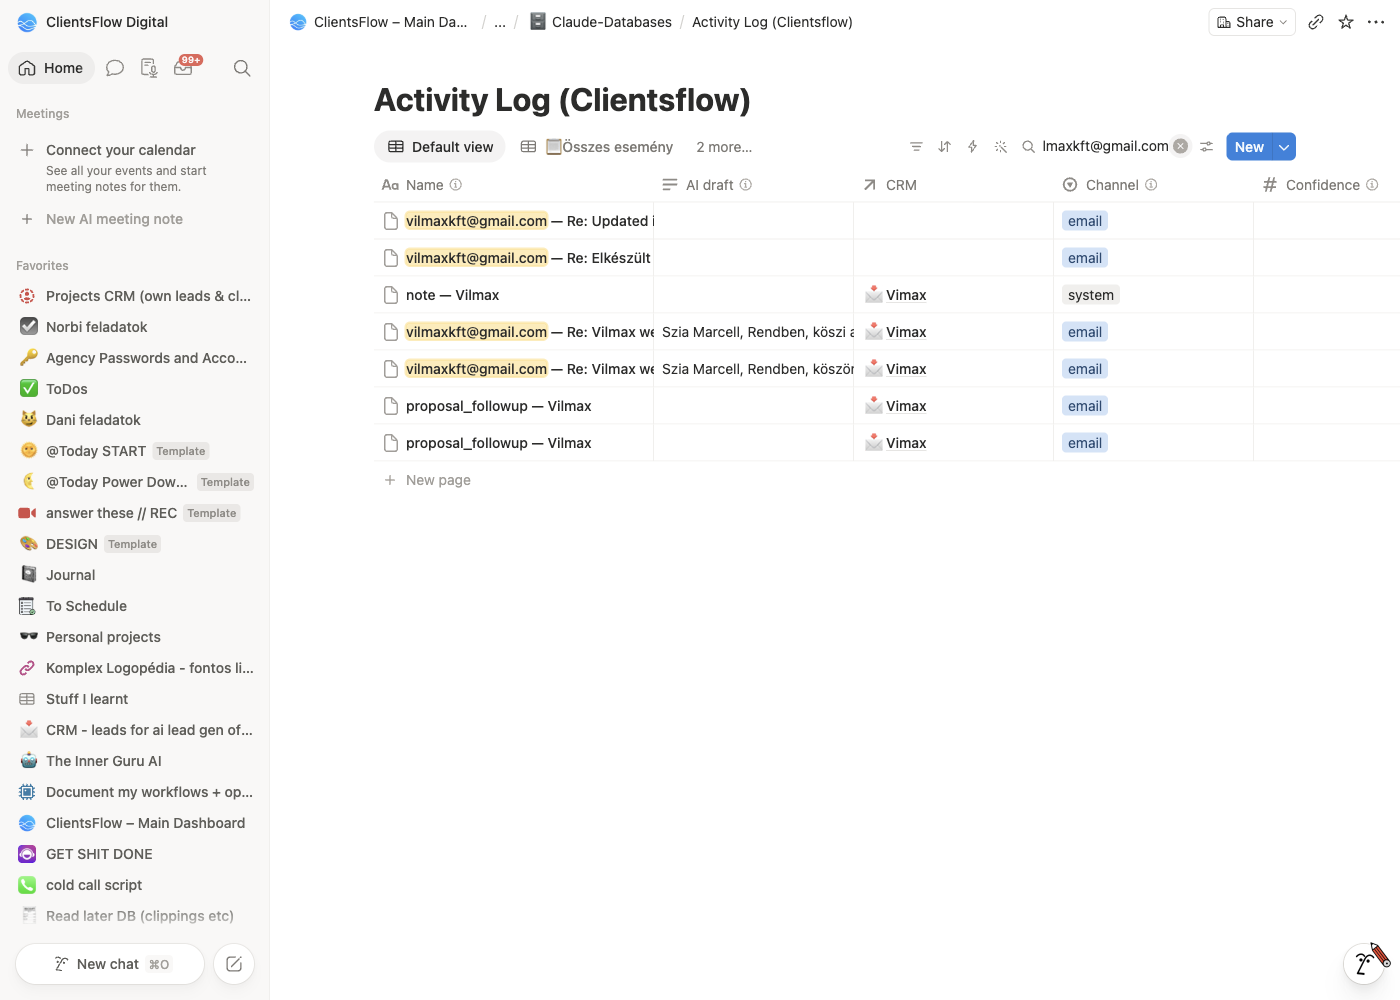Select the Default view tab
This screenshot has width=1400, height=1000.
pos(440,147)
